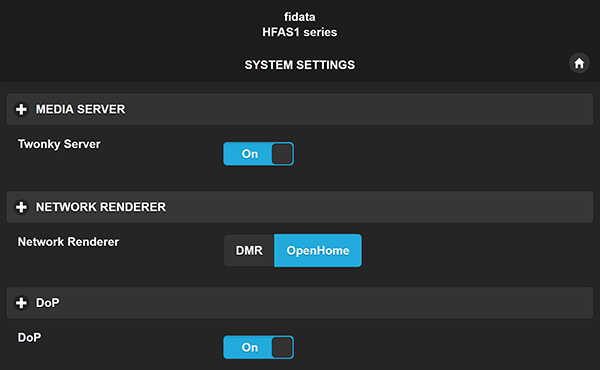Click the fidata HFAS1 series heading

pos(300,24)
